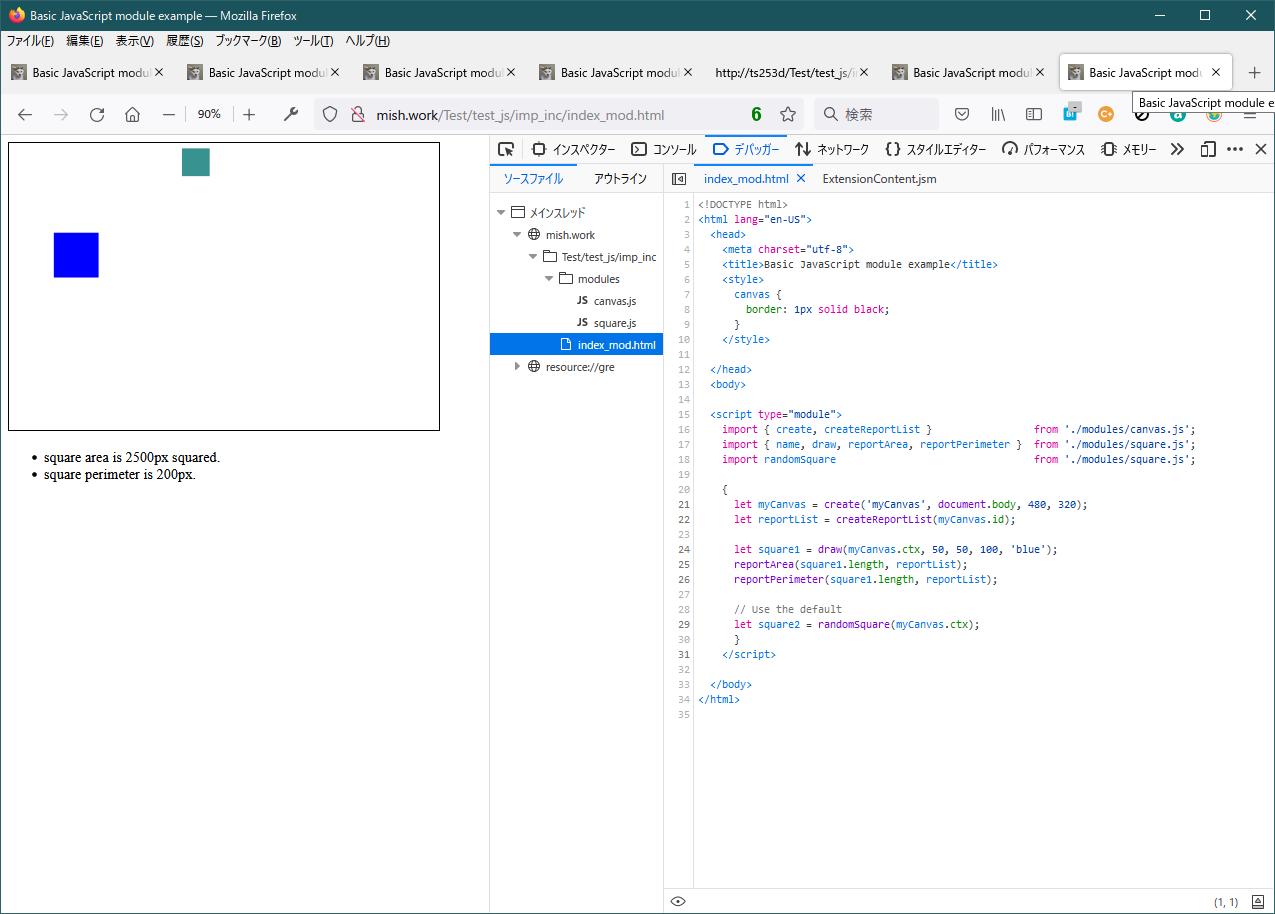Screen dimensions: 1275x914
Task: Select the デバッガー panel
Action: pos(746,149)
